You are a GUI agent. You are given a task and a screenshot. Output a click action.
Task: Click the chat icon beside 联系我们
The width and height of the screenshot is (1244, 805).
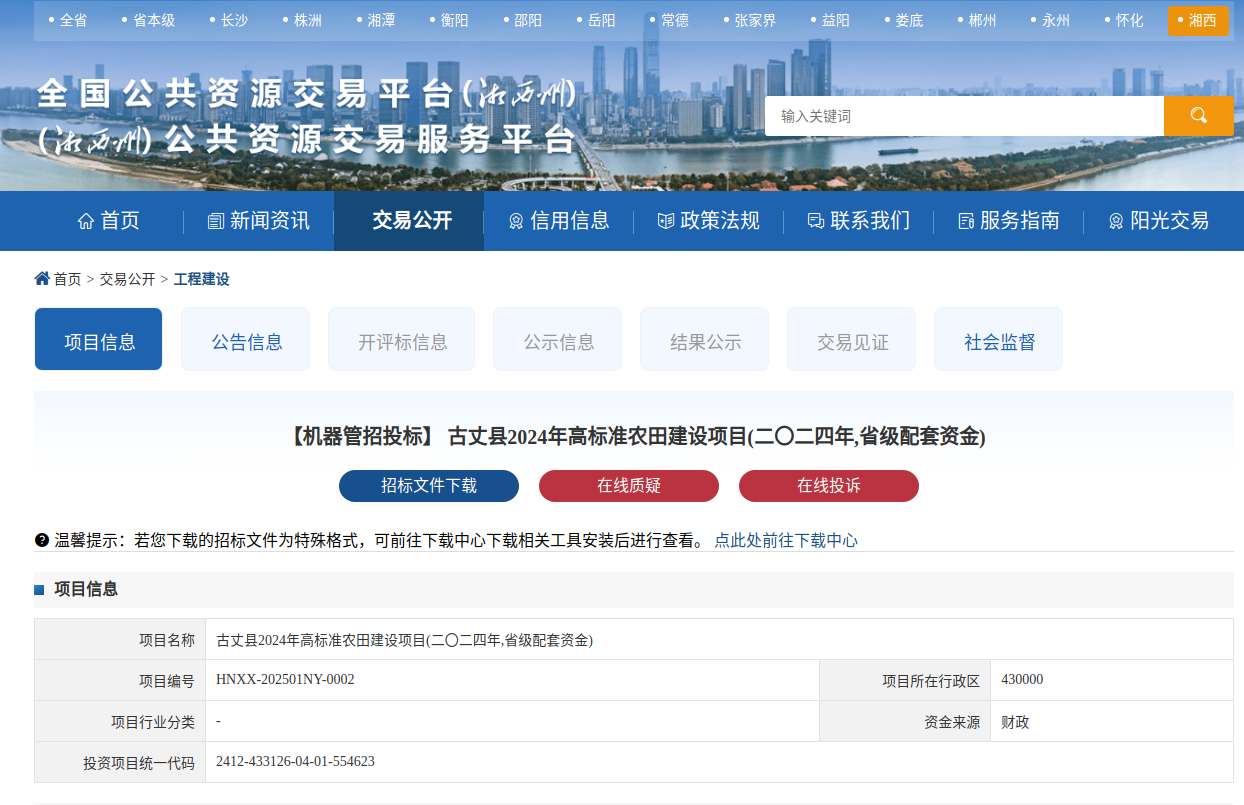point(816,221)
